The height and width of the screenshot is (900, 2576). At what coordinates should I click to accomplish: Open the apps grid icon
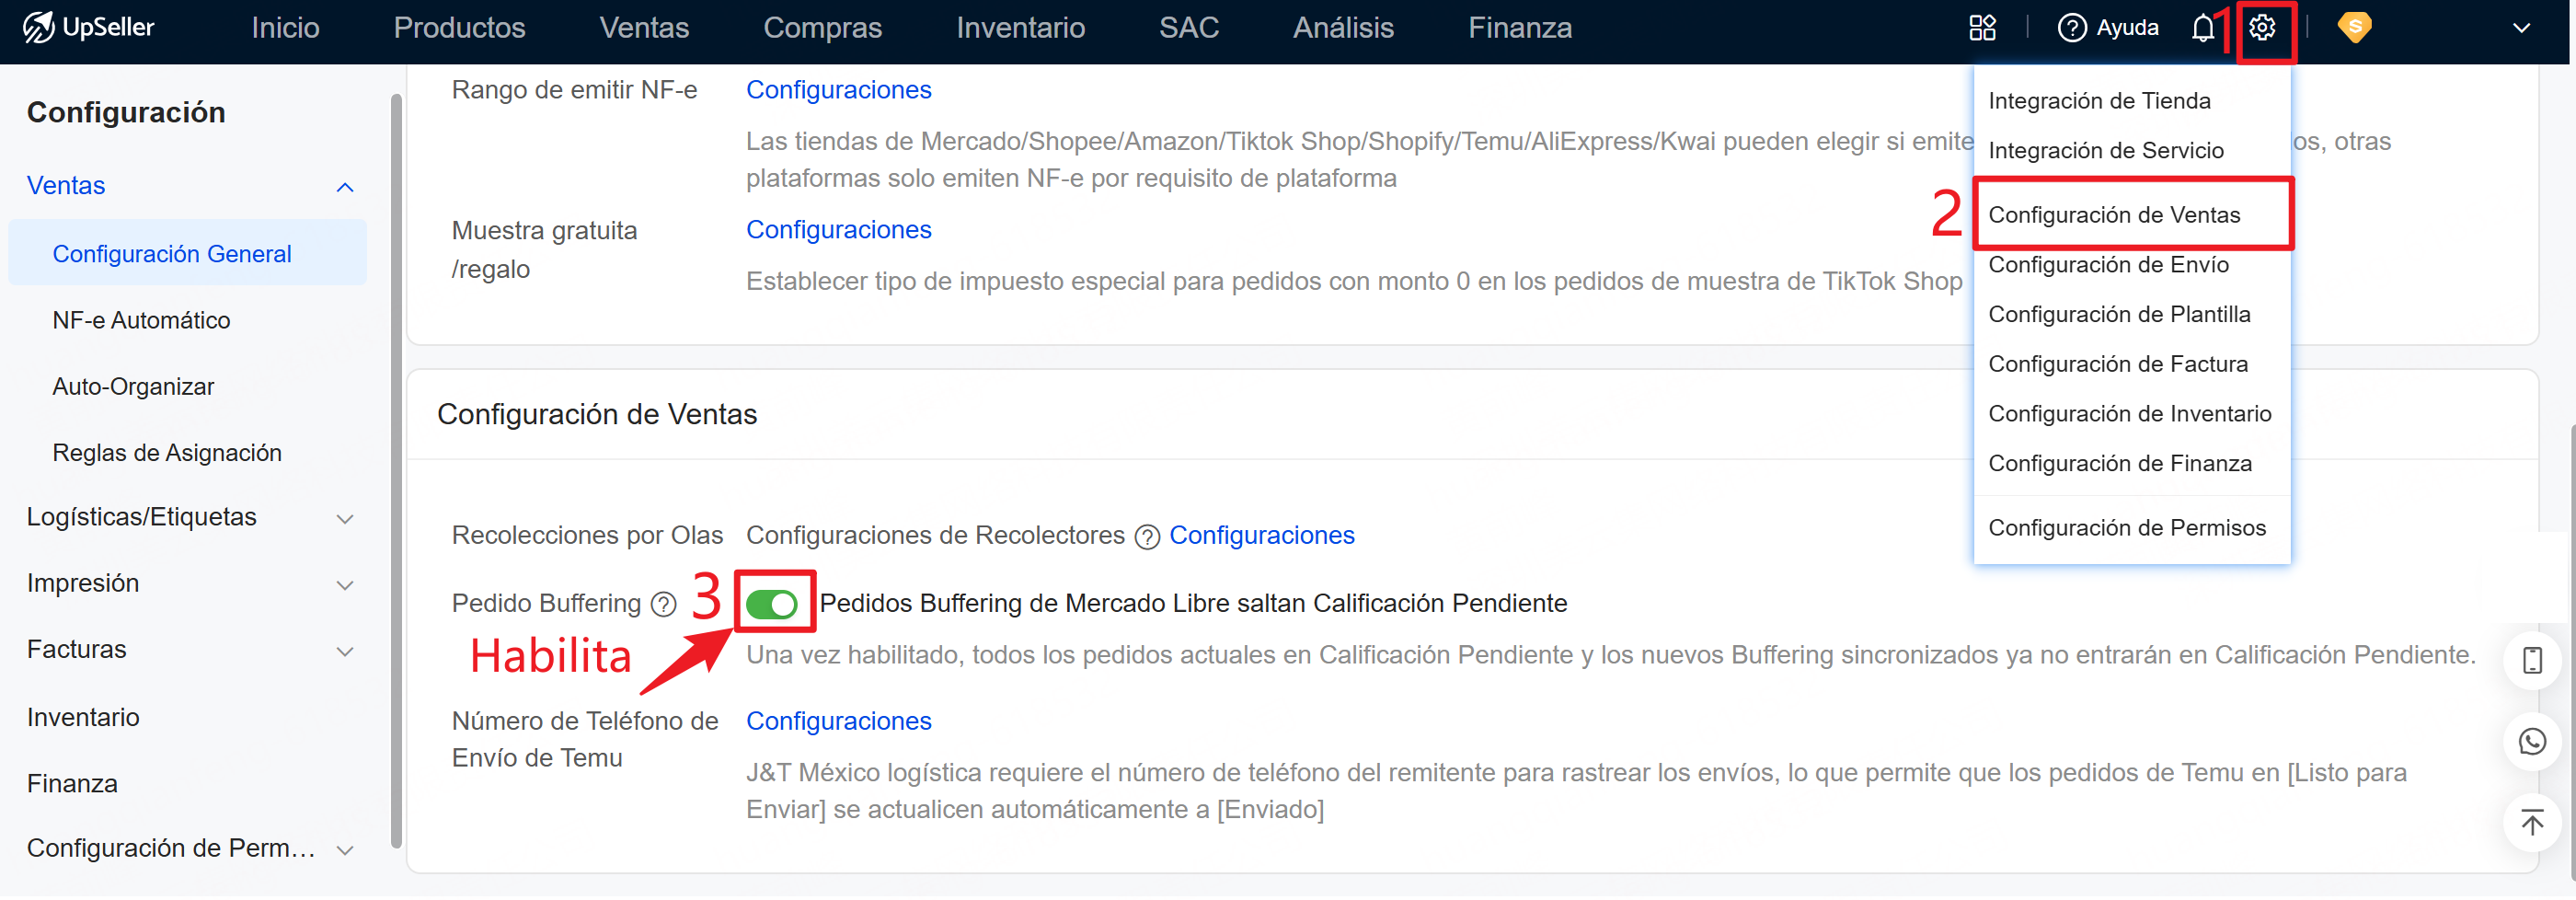tap(1981, 27)
